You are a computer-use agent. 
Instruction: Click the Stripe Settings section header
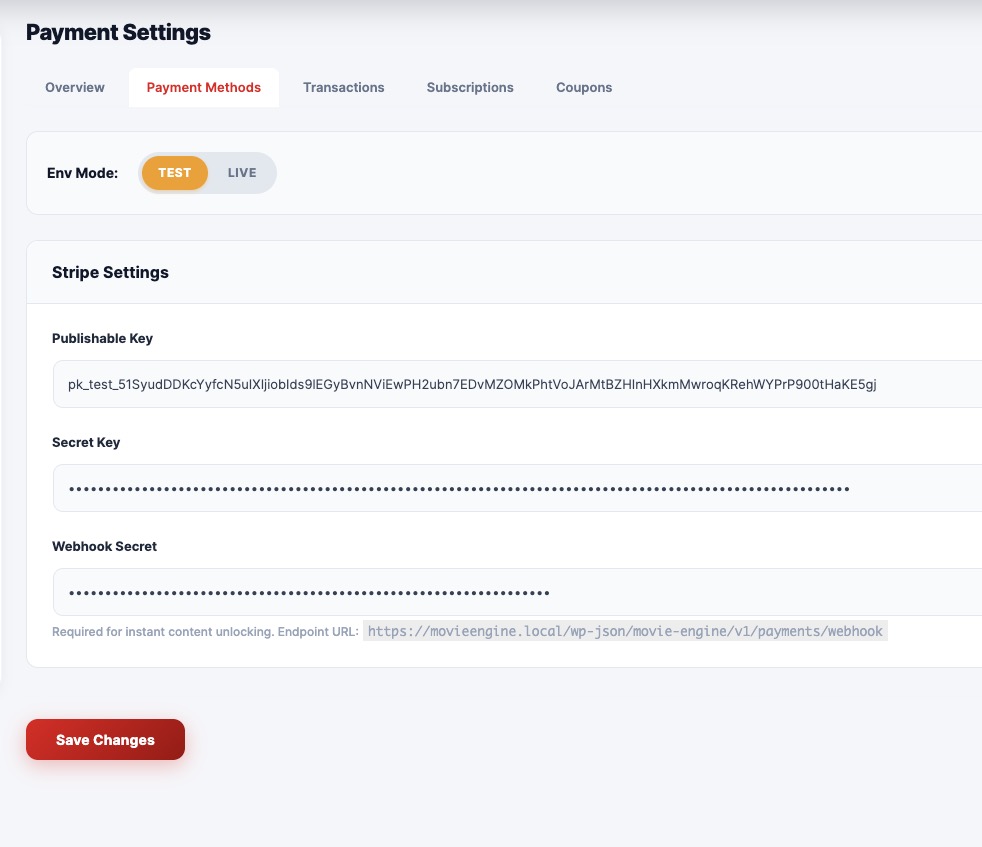point(110,272)
